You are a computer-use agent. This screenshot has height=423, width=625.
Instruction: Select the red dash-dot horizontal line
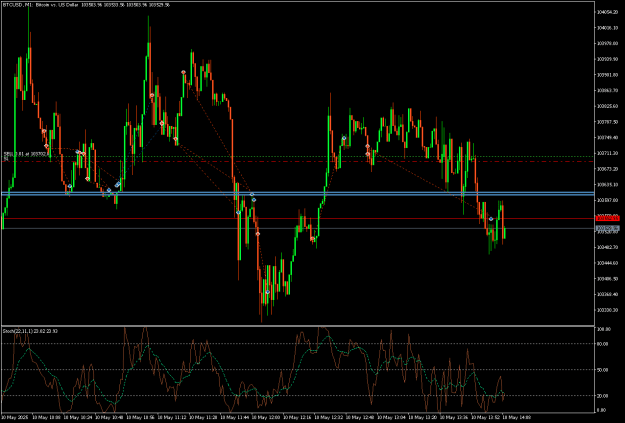[x=298, y=161]
